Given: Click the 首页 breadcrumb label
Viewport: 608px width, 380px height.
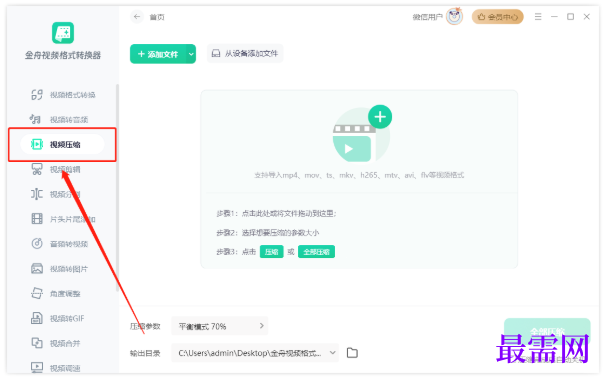Looking at the screenshot, I should tap(157, 17).
